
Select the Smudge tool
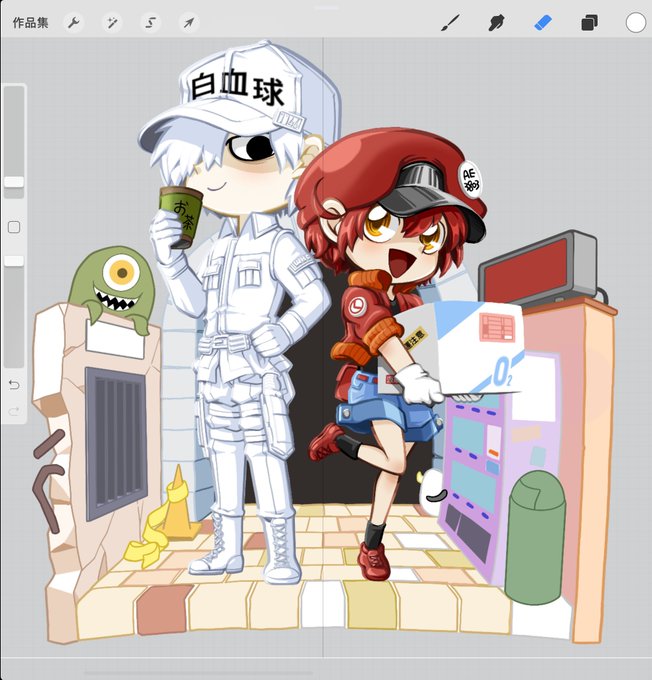(496, 23)
